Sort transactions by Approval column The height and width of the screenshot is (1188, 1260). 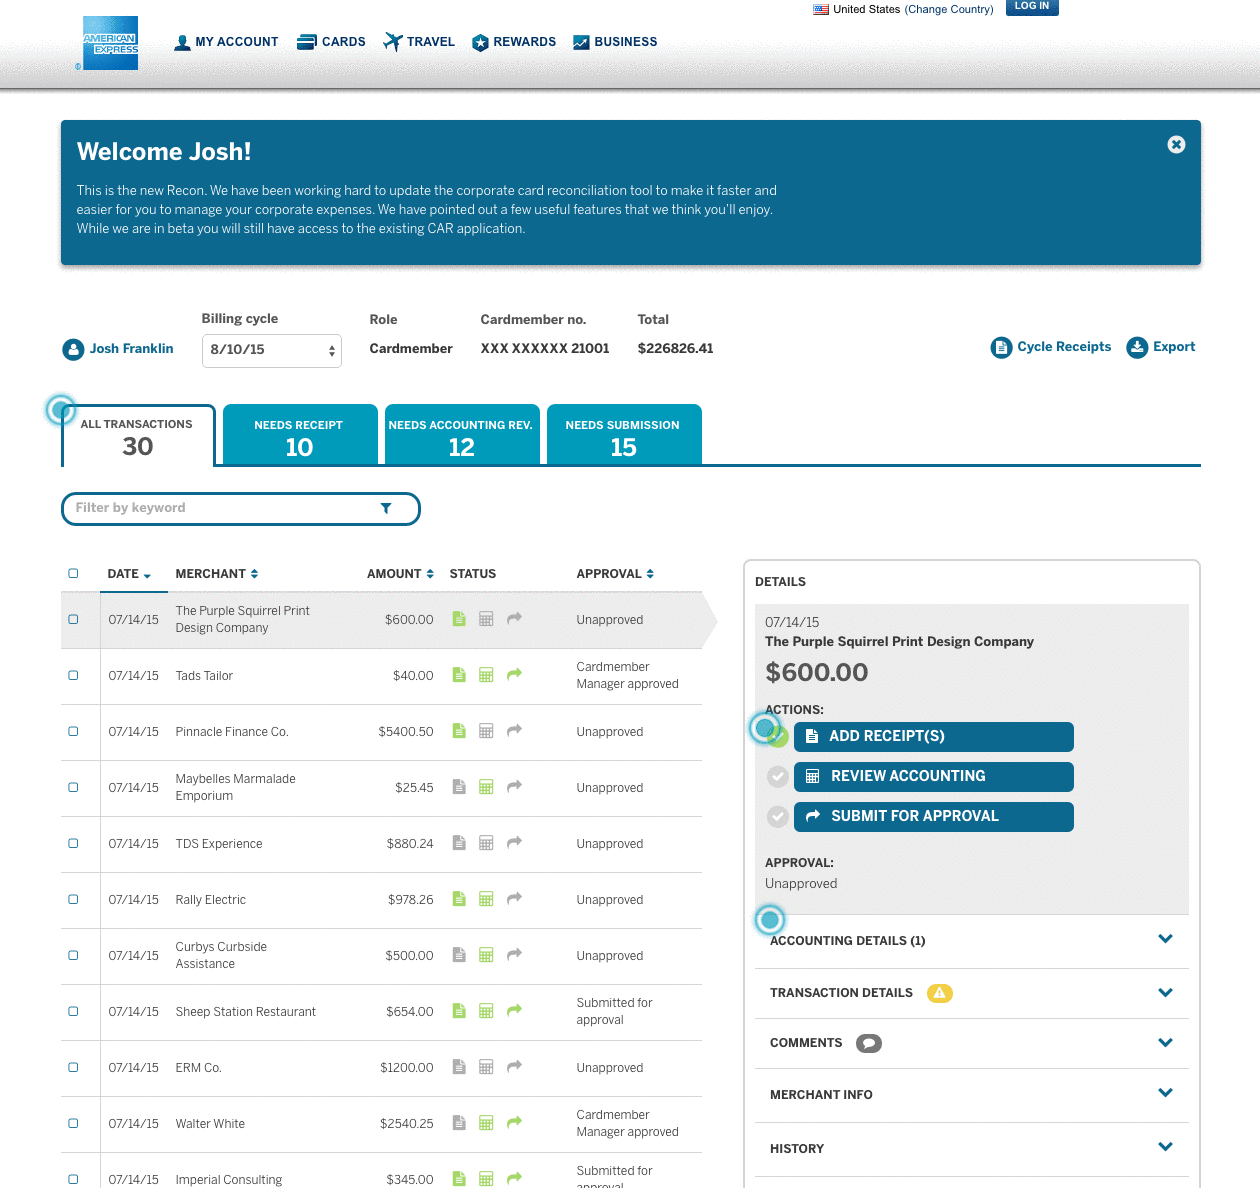(x=615, y=574)
